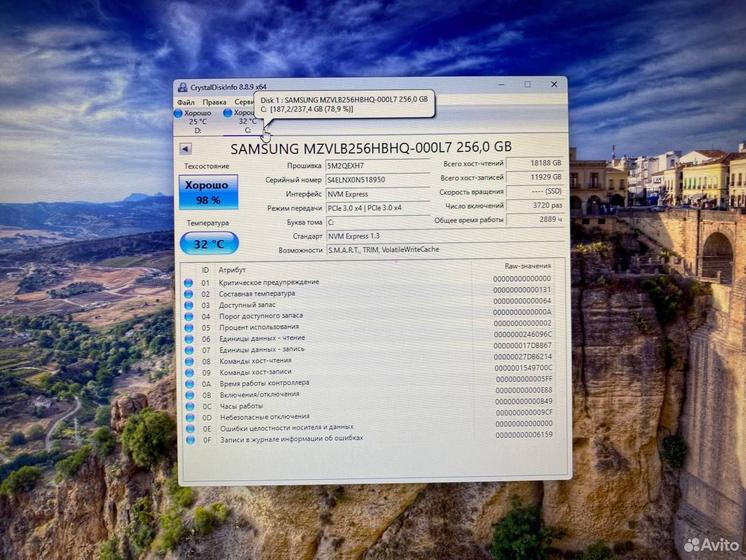
Task: Click raw value 0000000246096C
Action: tap(522, 334)
